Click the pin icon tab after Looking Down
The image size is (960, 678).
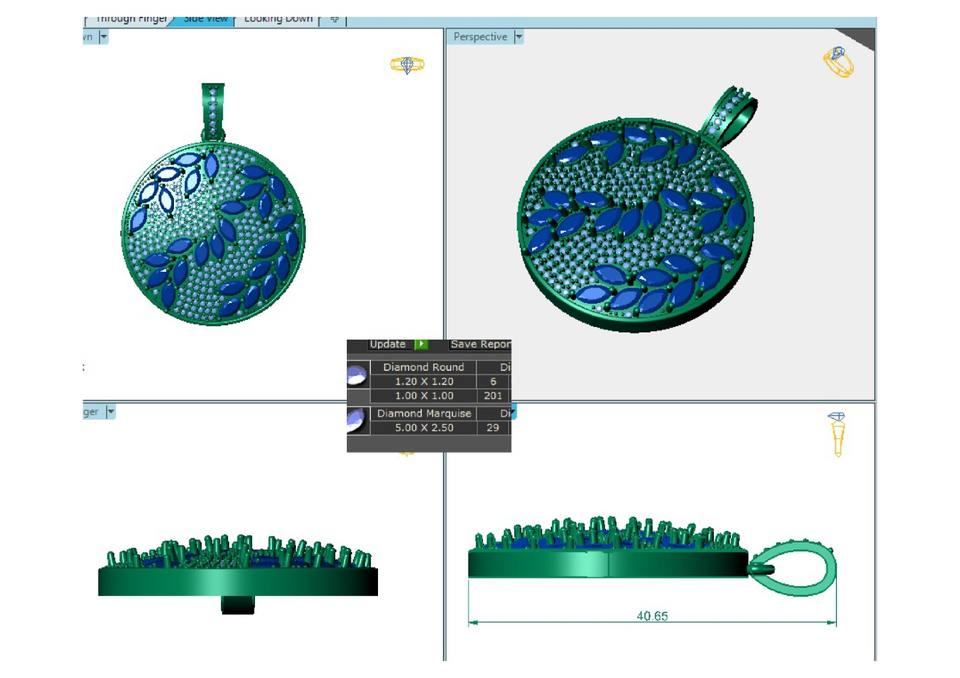click(334, 18)
